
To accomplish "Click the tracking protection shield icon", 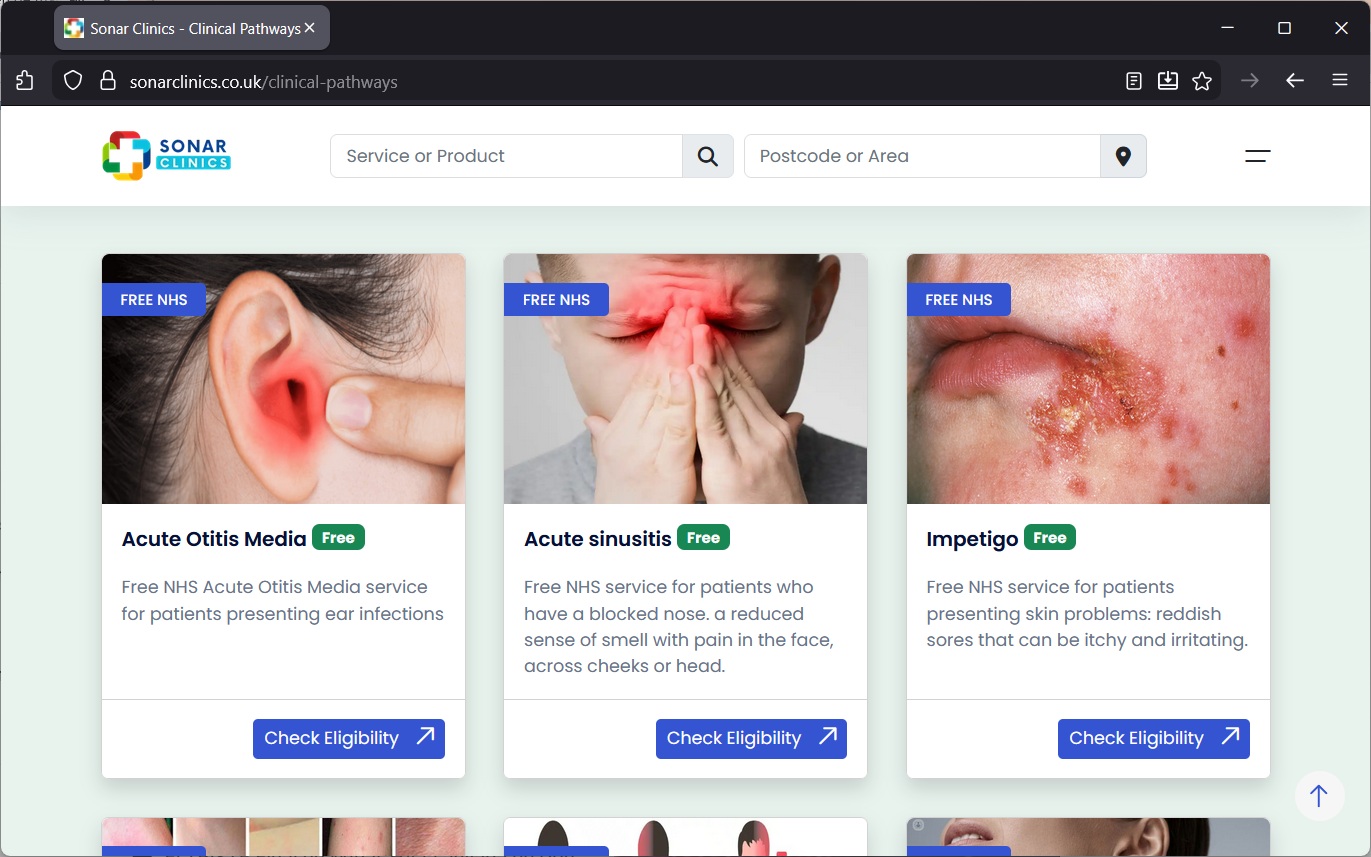I will (x=73, y=81).
